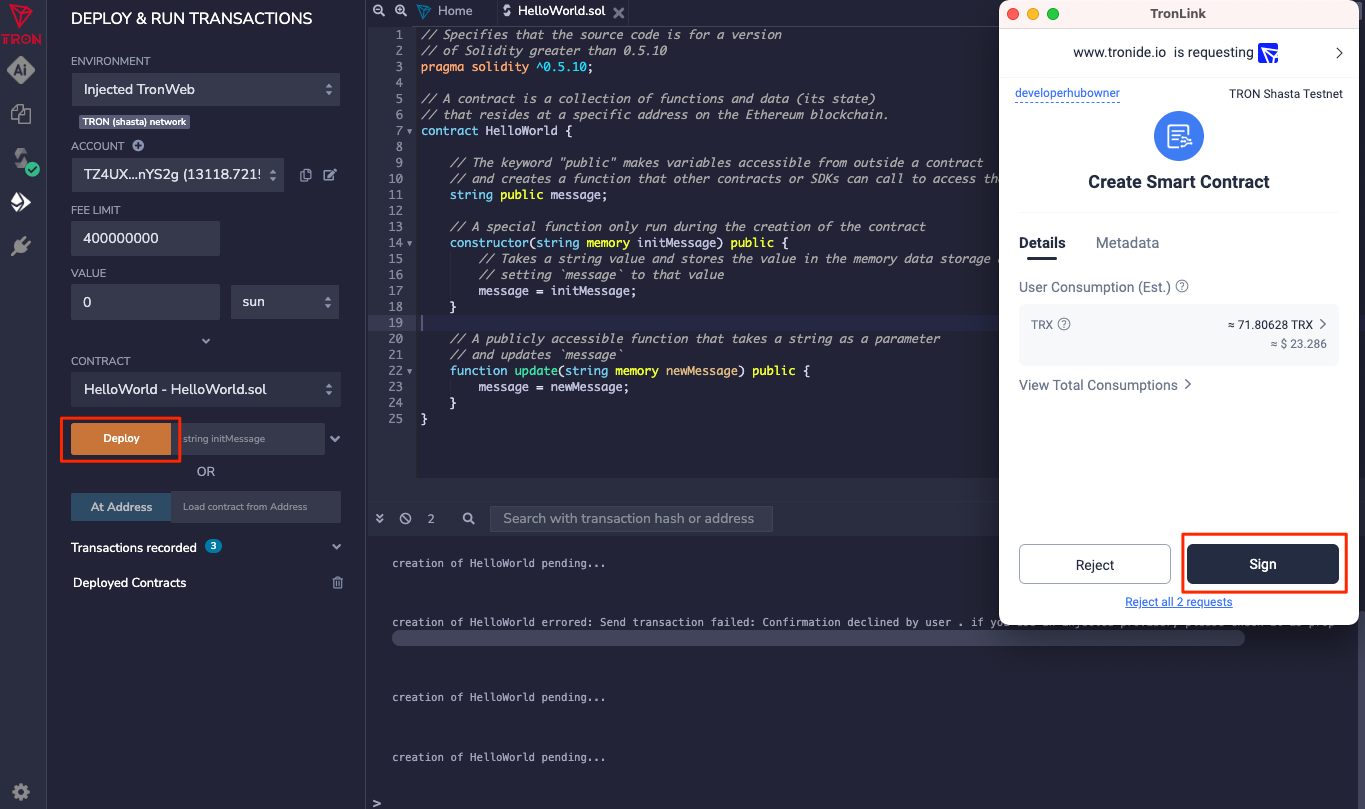Click the TRON (shasta) network badge

tap(135, 121)
